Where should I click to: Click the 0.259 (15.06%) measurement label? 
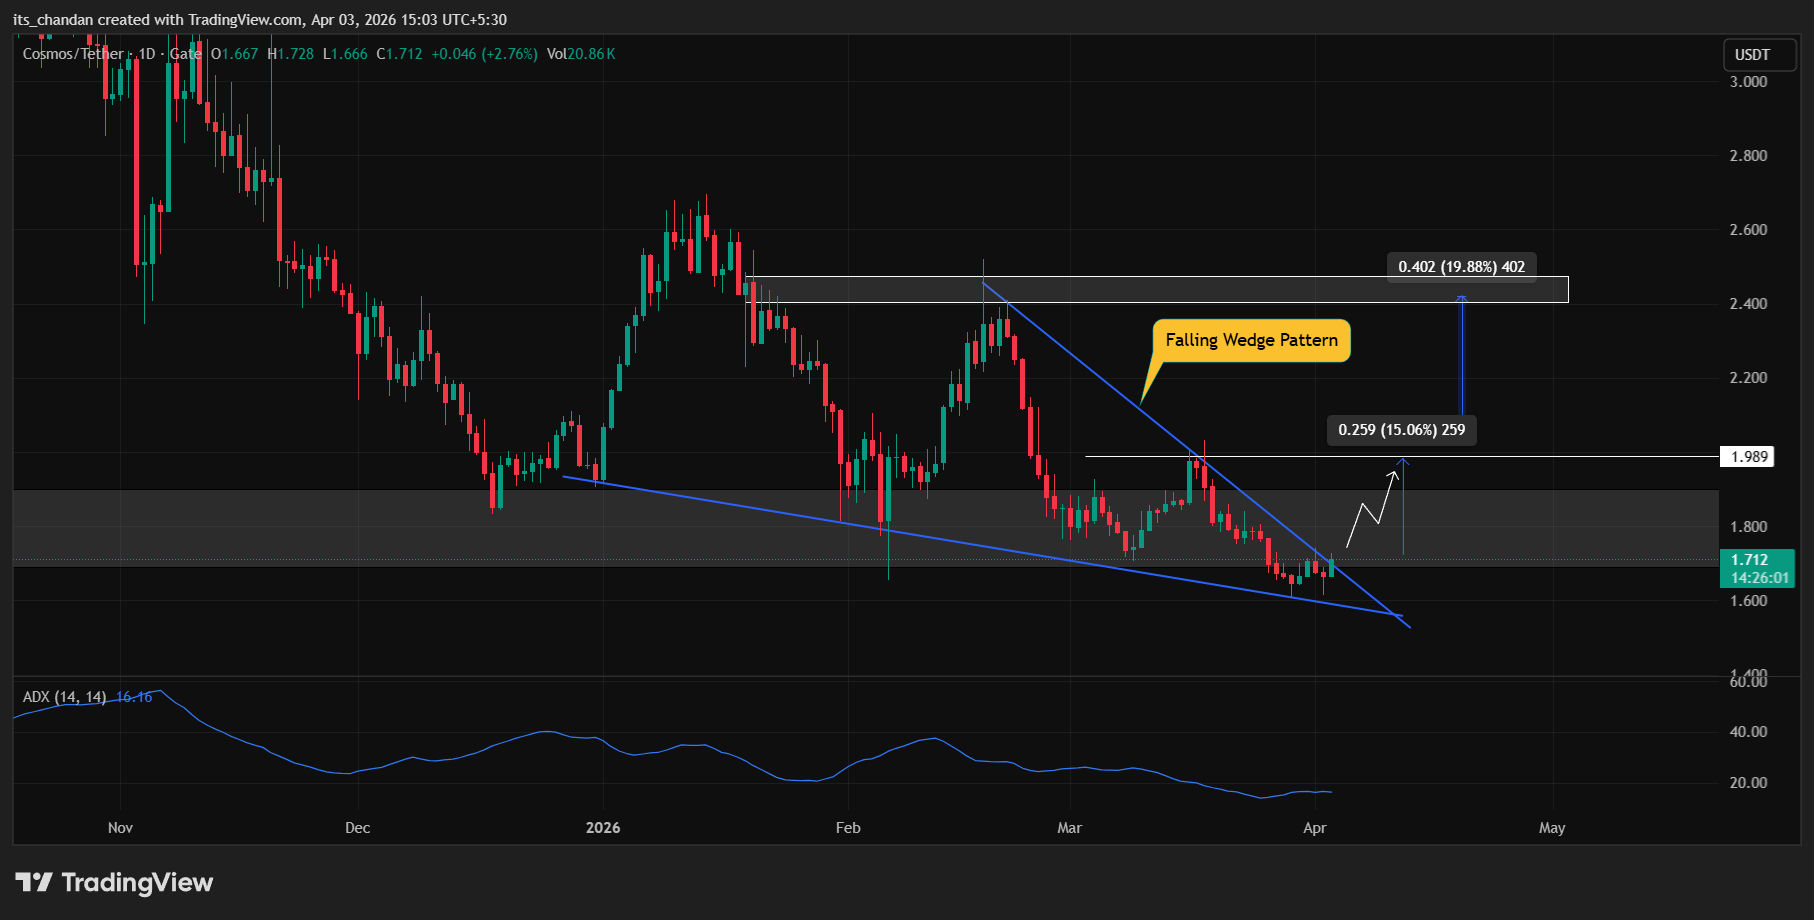1400,430
